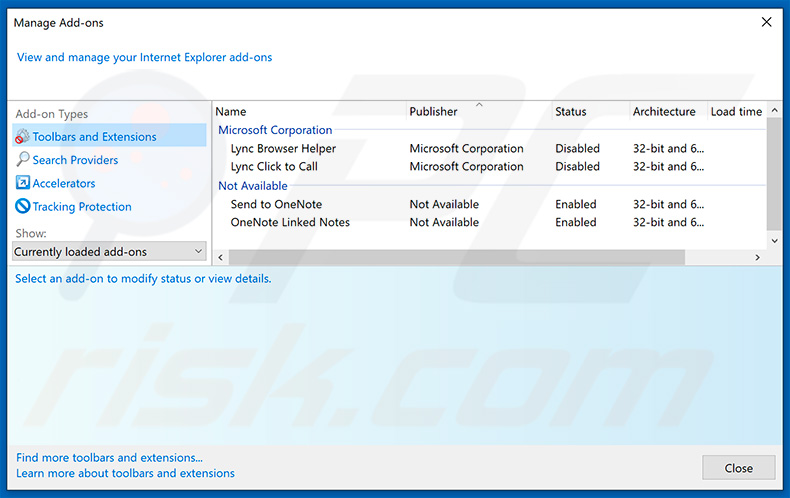This screenshot has width=790, height=498.
Task: Click Disabled status of Lync Click to Call
Action: pyautogui.click(x=577, y=166)
